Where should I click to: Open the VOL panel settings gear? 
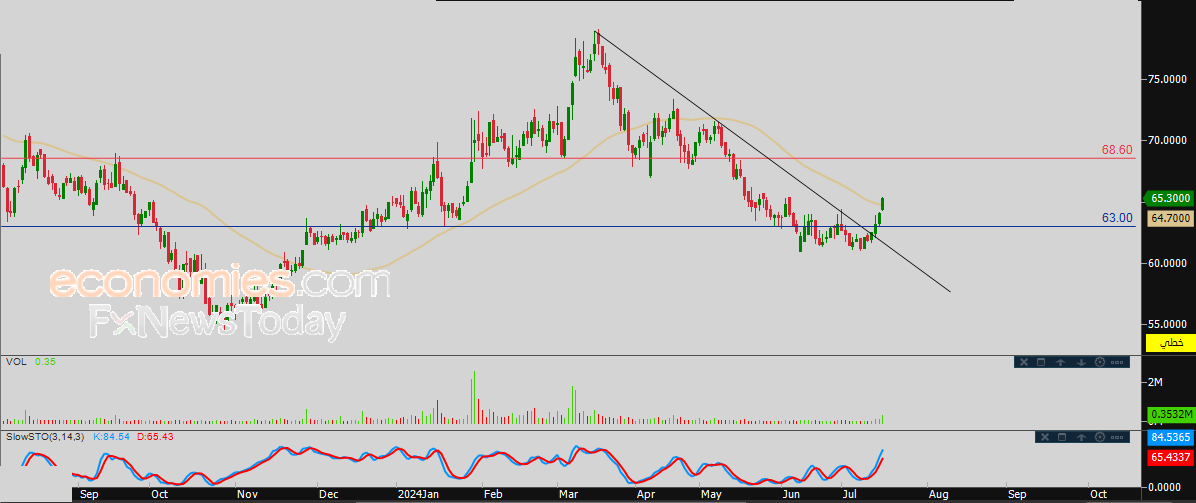pos(1100,362)
